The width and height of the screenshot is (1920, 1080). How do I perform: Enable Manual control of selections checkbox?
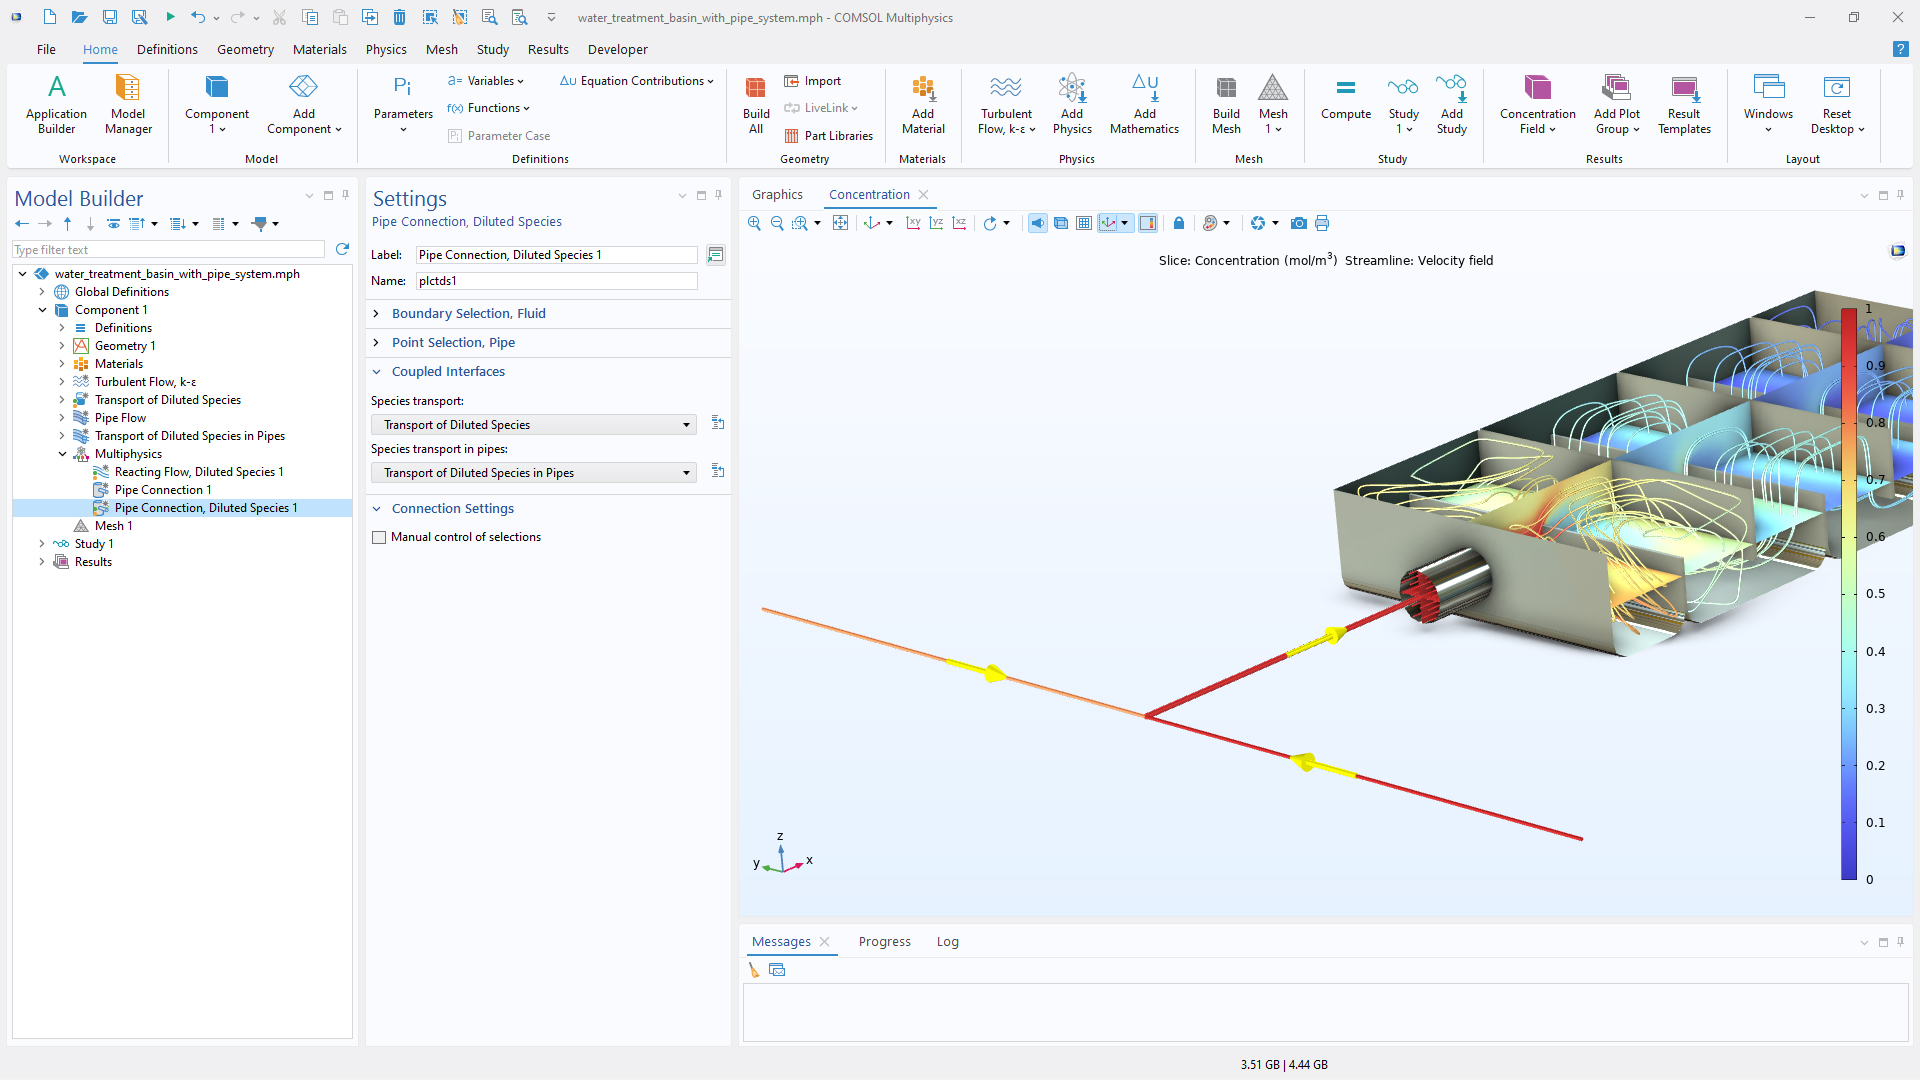click(379, 537)
